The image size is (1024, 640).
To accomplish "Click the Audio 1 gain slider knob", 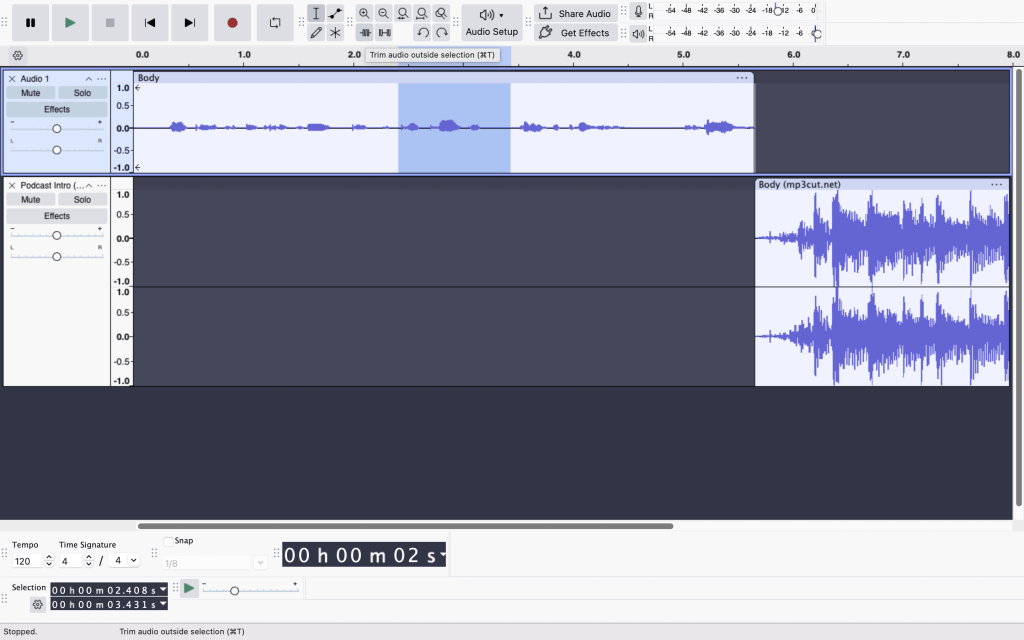I will click(57, 129).
